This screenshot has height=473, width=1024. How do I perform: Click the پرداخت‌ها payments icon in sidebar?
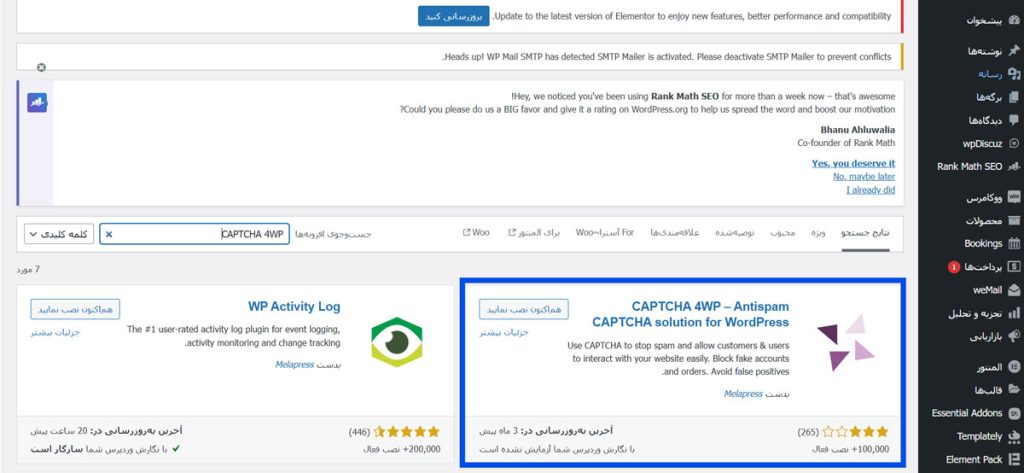(x=1014, y=267)
